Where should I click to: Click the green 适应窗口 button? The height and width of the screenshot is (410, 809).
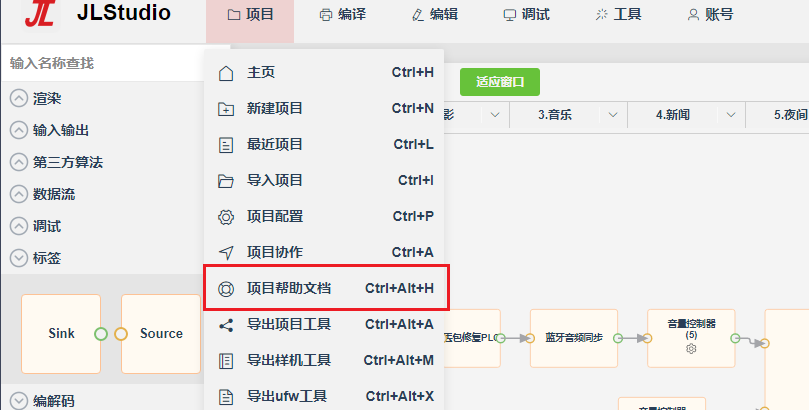click(x=499, y=82)
